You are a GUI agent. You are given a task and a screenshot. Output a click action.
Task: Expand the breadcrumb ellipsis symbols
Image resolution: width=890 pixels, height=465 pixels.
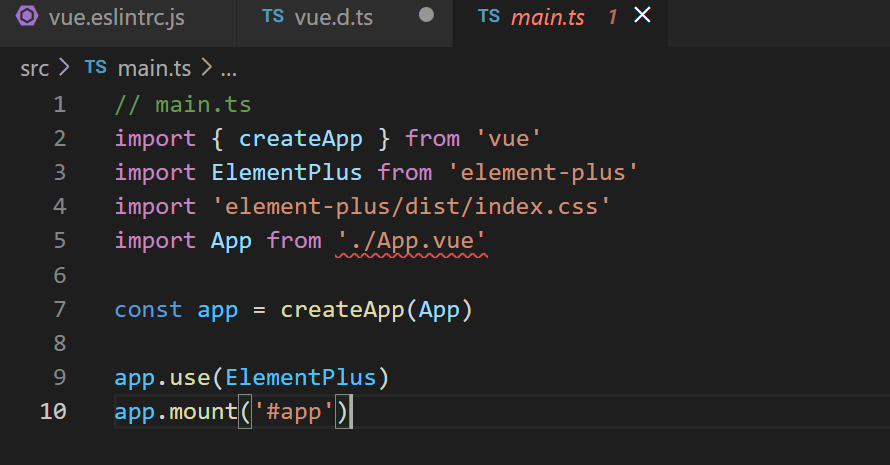(229, 71)
